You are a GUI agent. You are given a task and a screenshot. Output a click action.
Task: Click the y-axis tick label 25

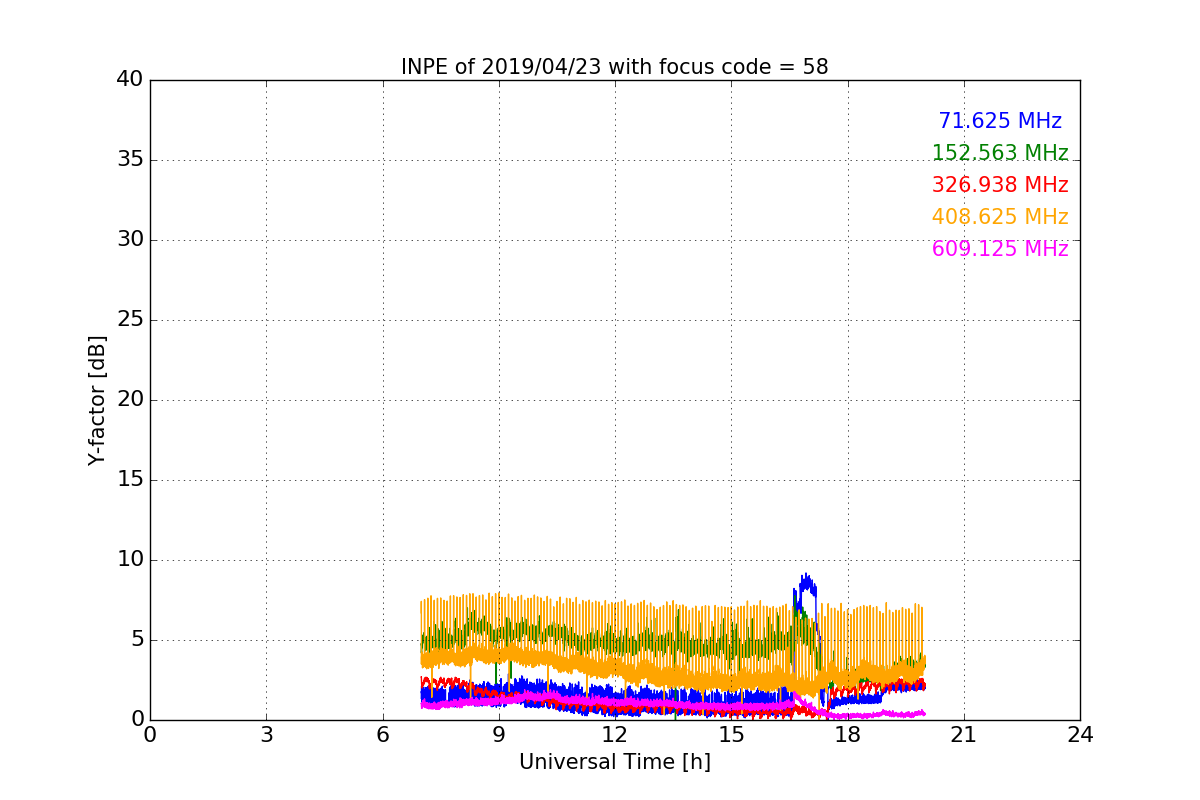(130, 320)
